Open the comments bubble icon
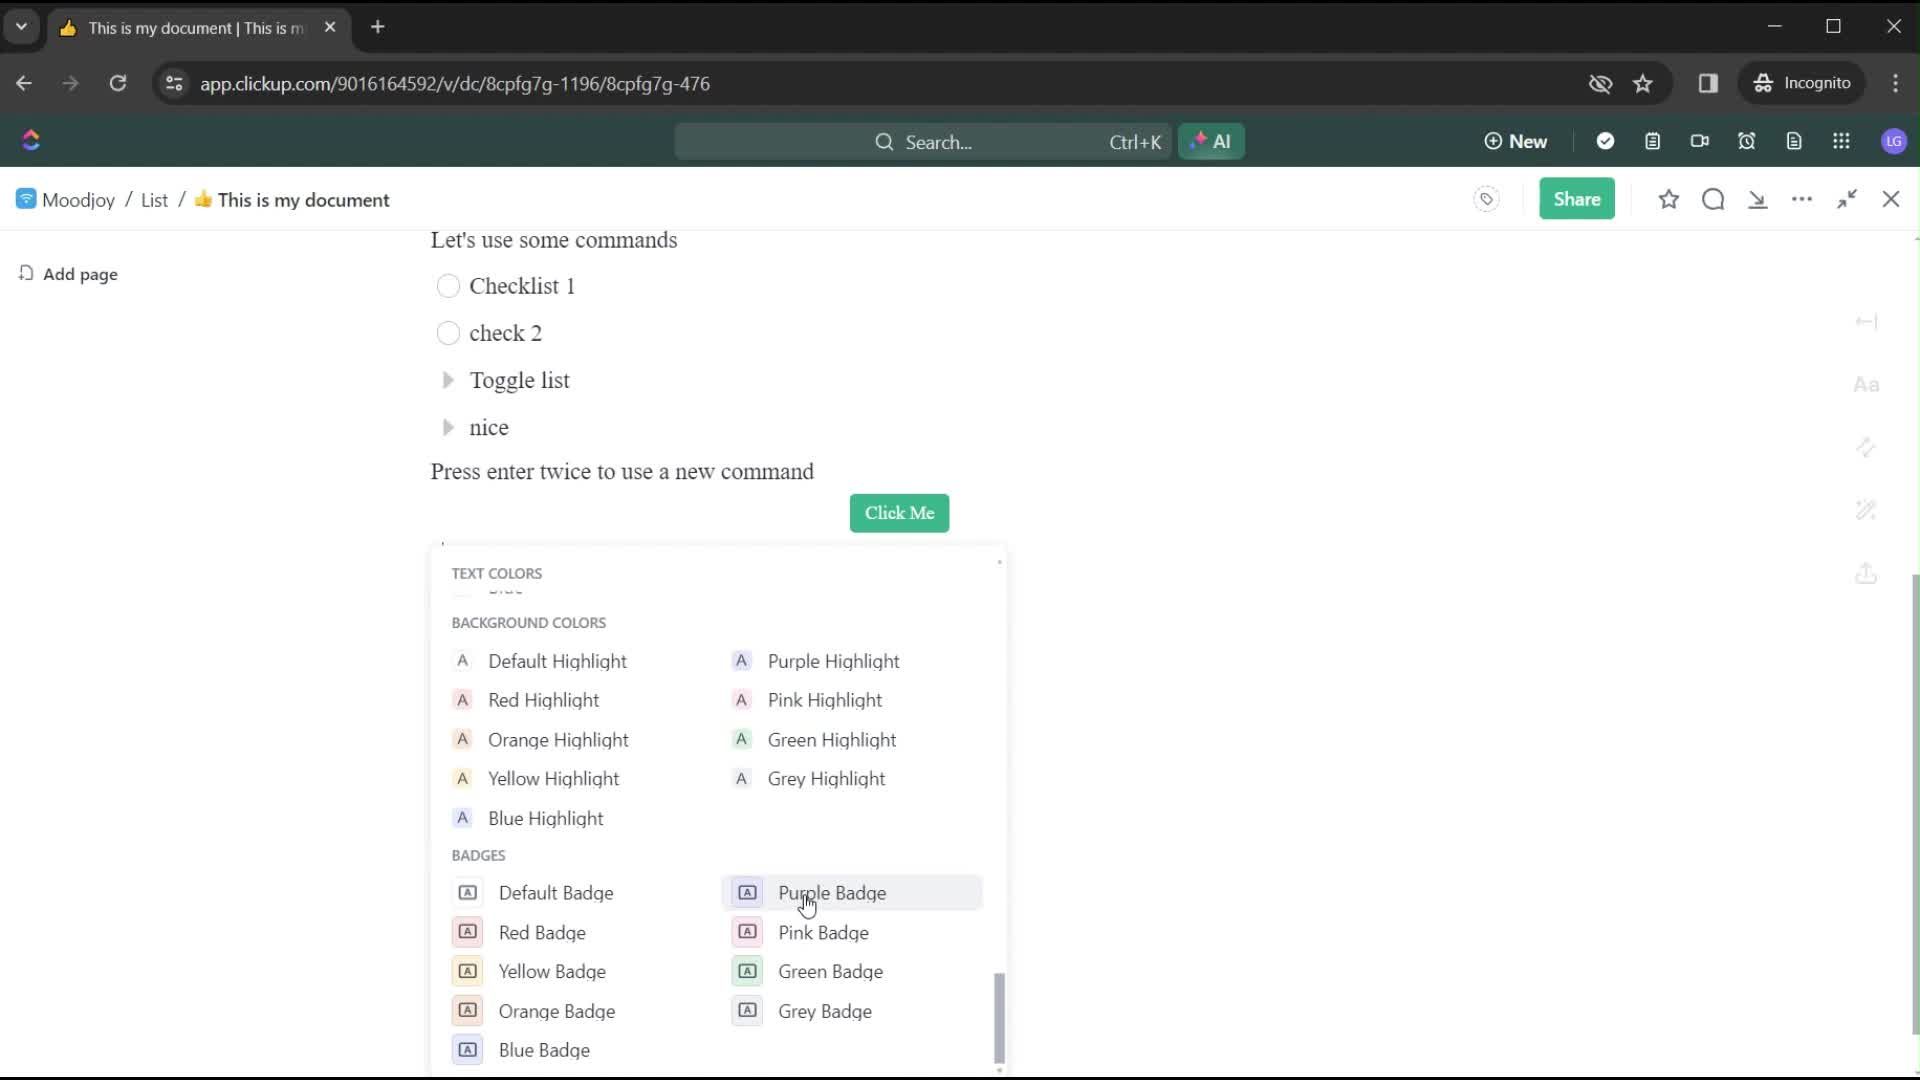The height and width of the screenshot is (1080, 1920). (x=1713, y=199)
